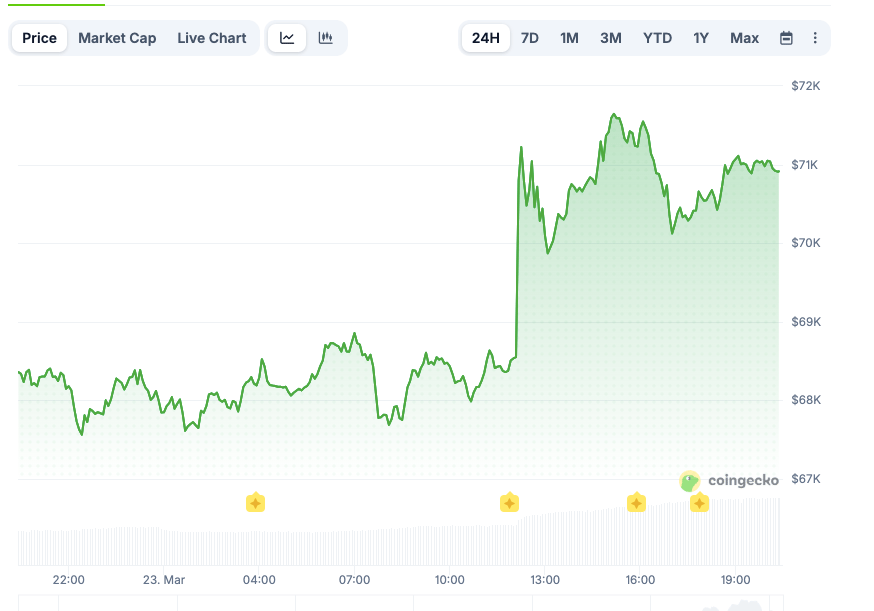Viewport: 874px width, 611px height.
Task: Switch to the Market Cap tab
Action: point(117,38)
